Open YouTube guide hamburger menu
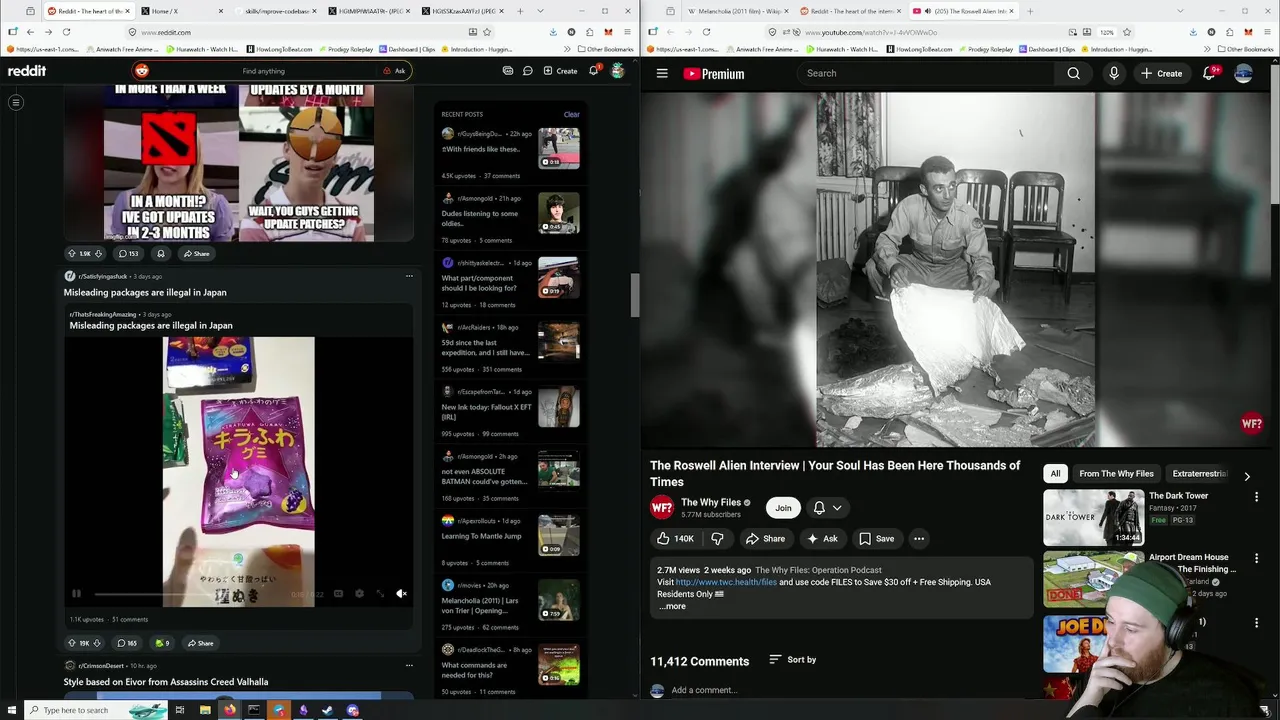The height and width of the screenshot is (720, 1280). (662, 73)
